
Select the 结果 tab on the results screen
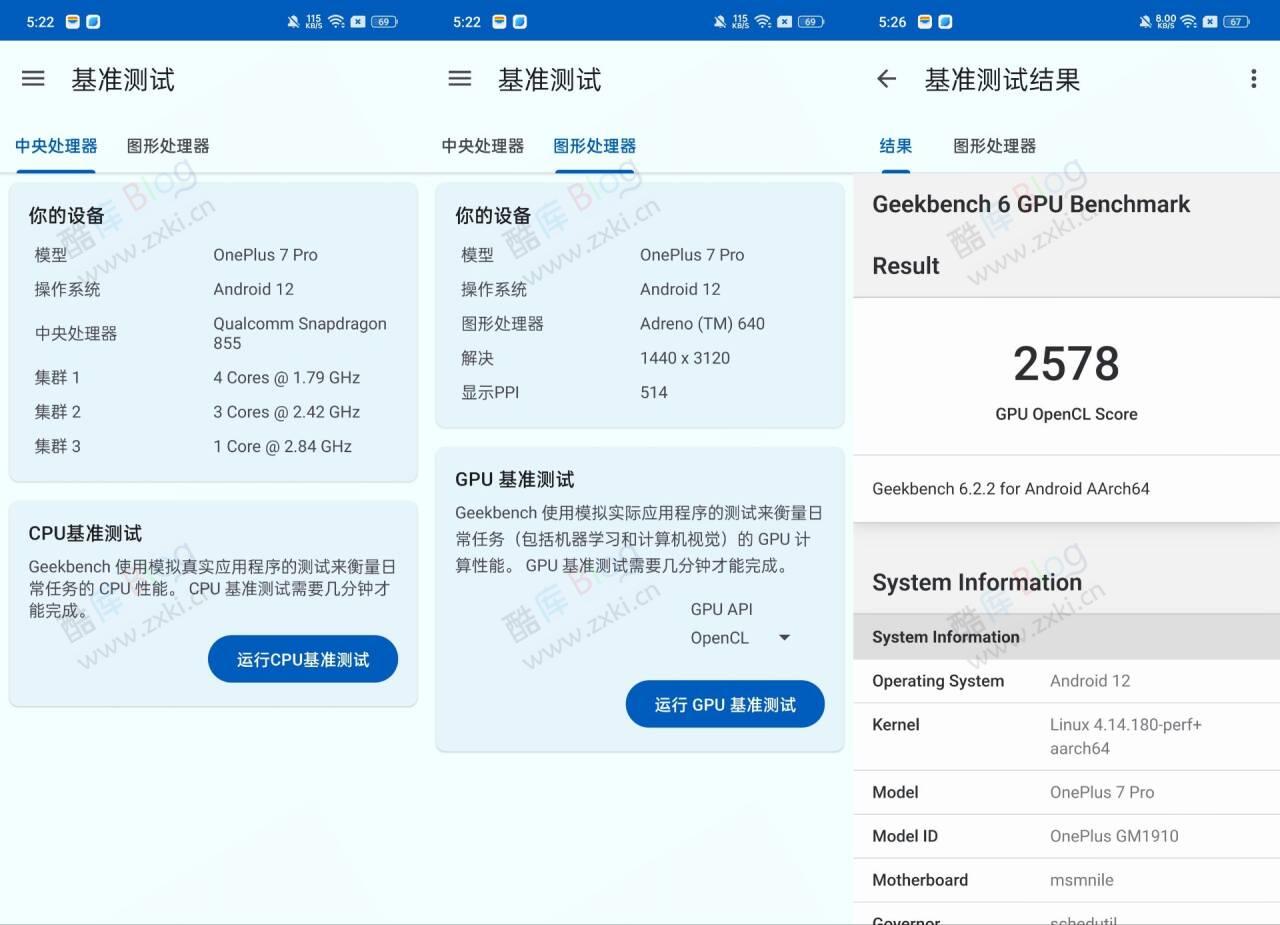point(895,145)
